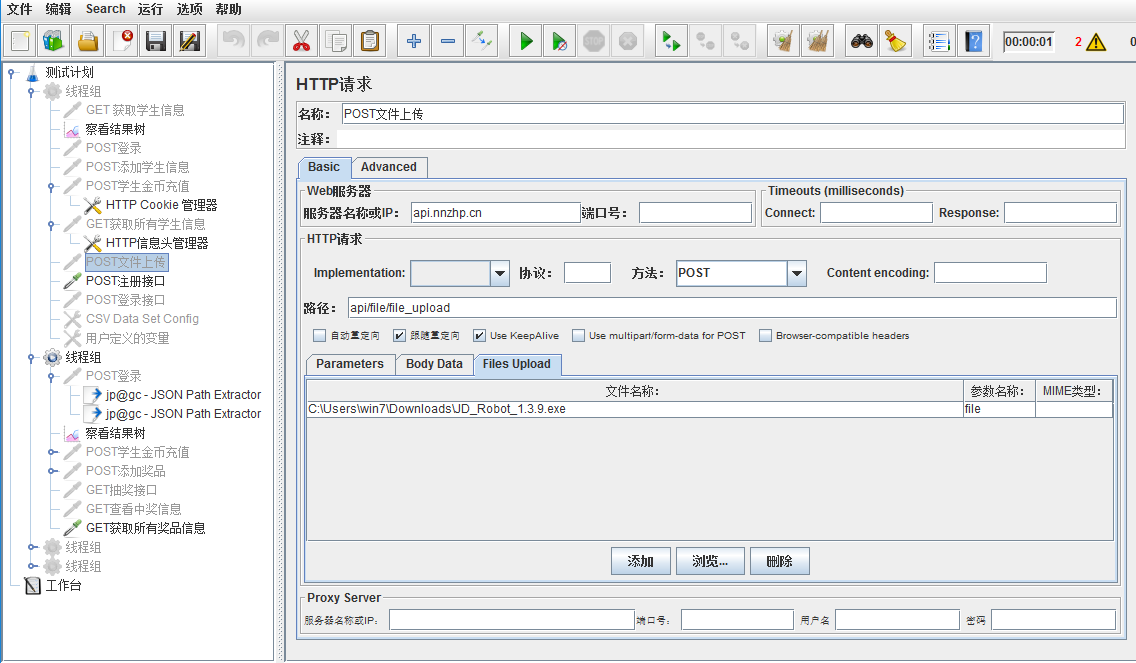
Task: Enable the 自动重定向 checkbox
Action: pyautogui.click(x=320, y=336)
